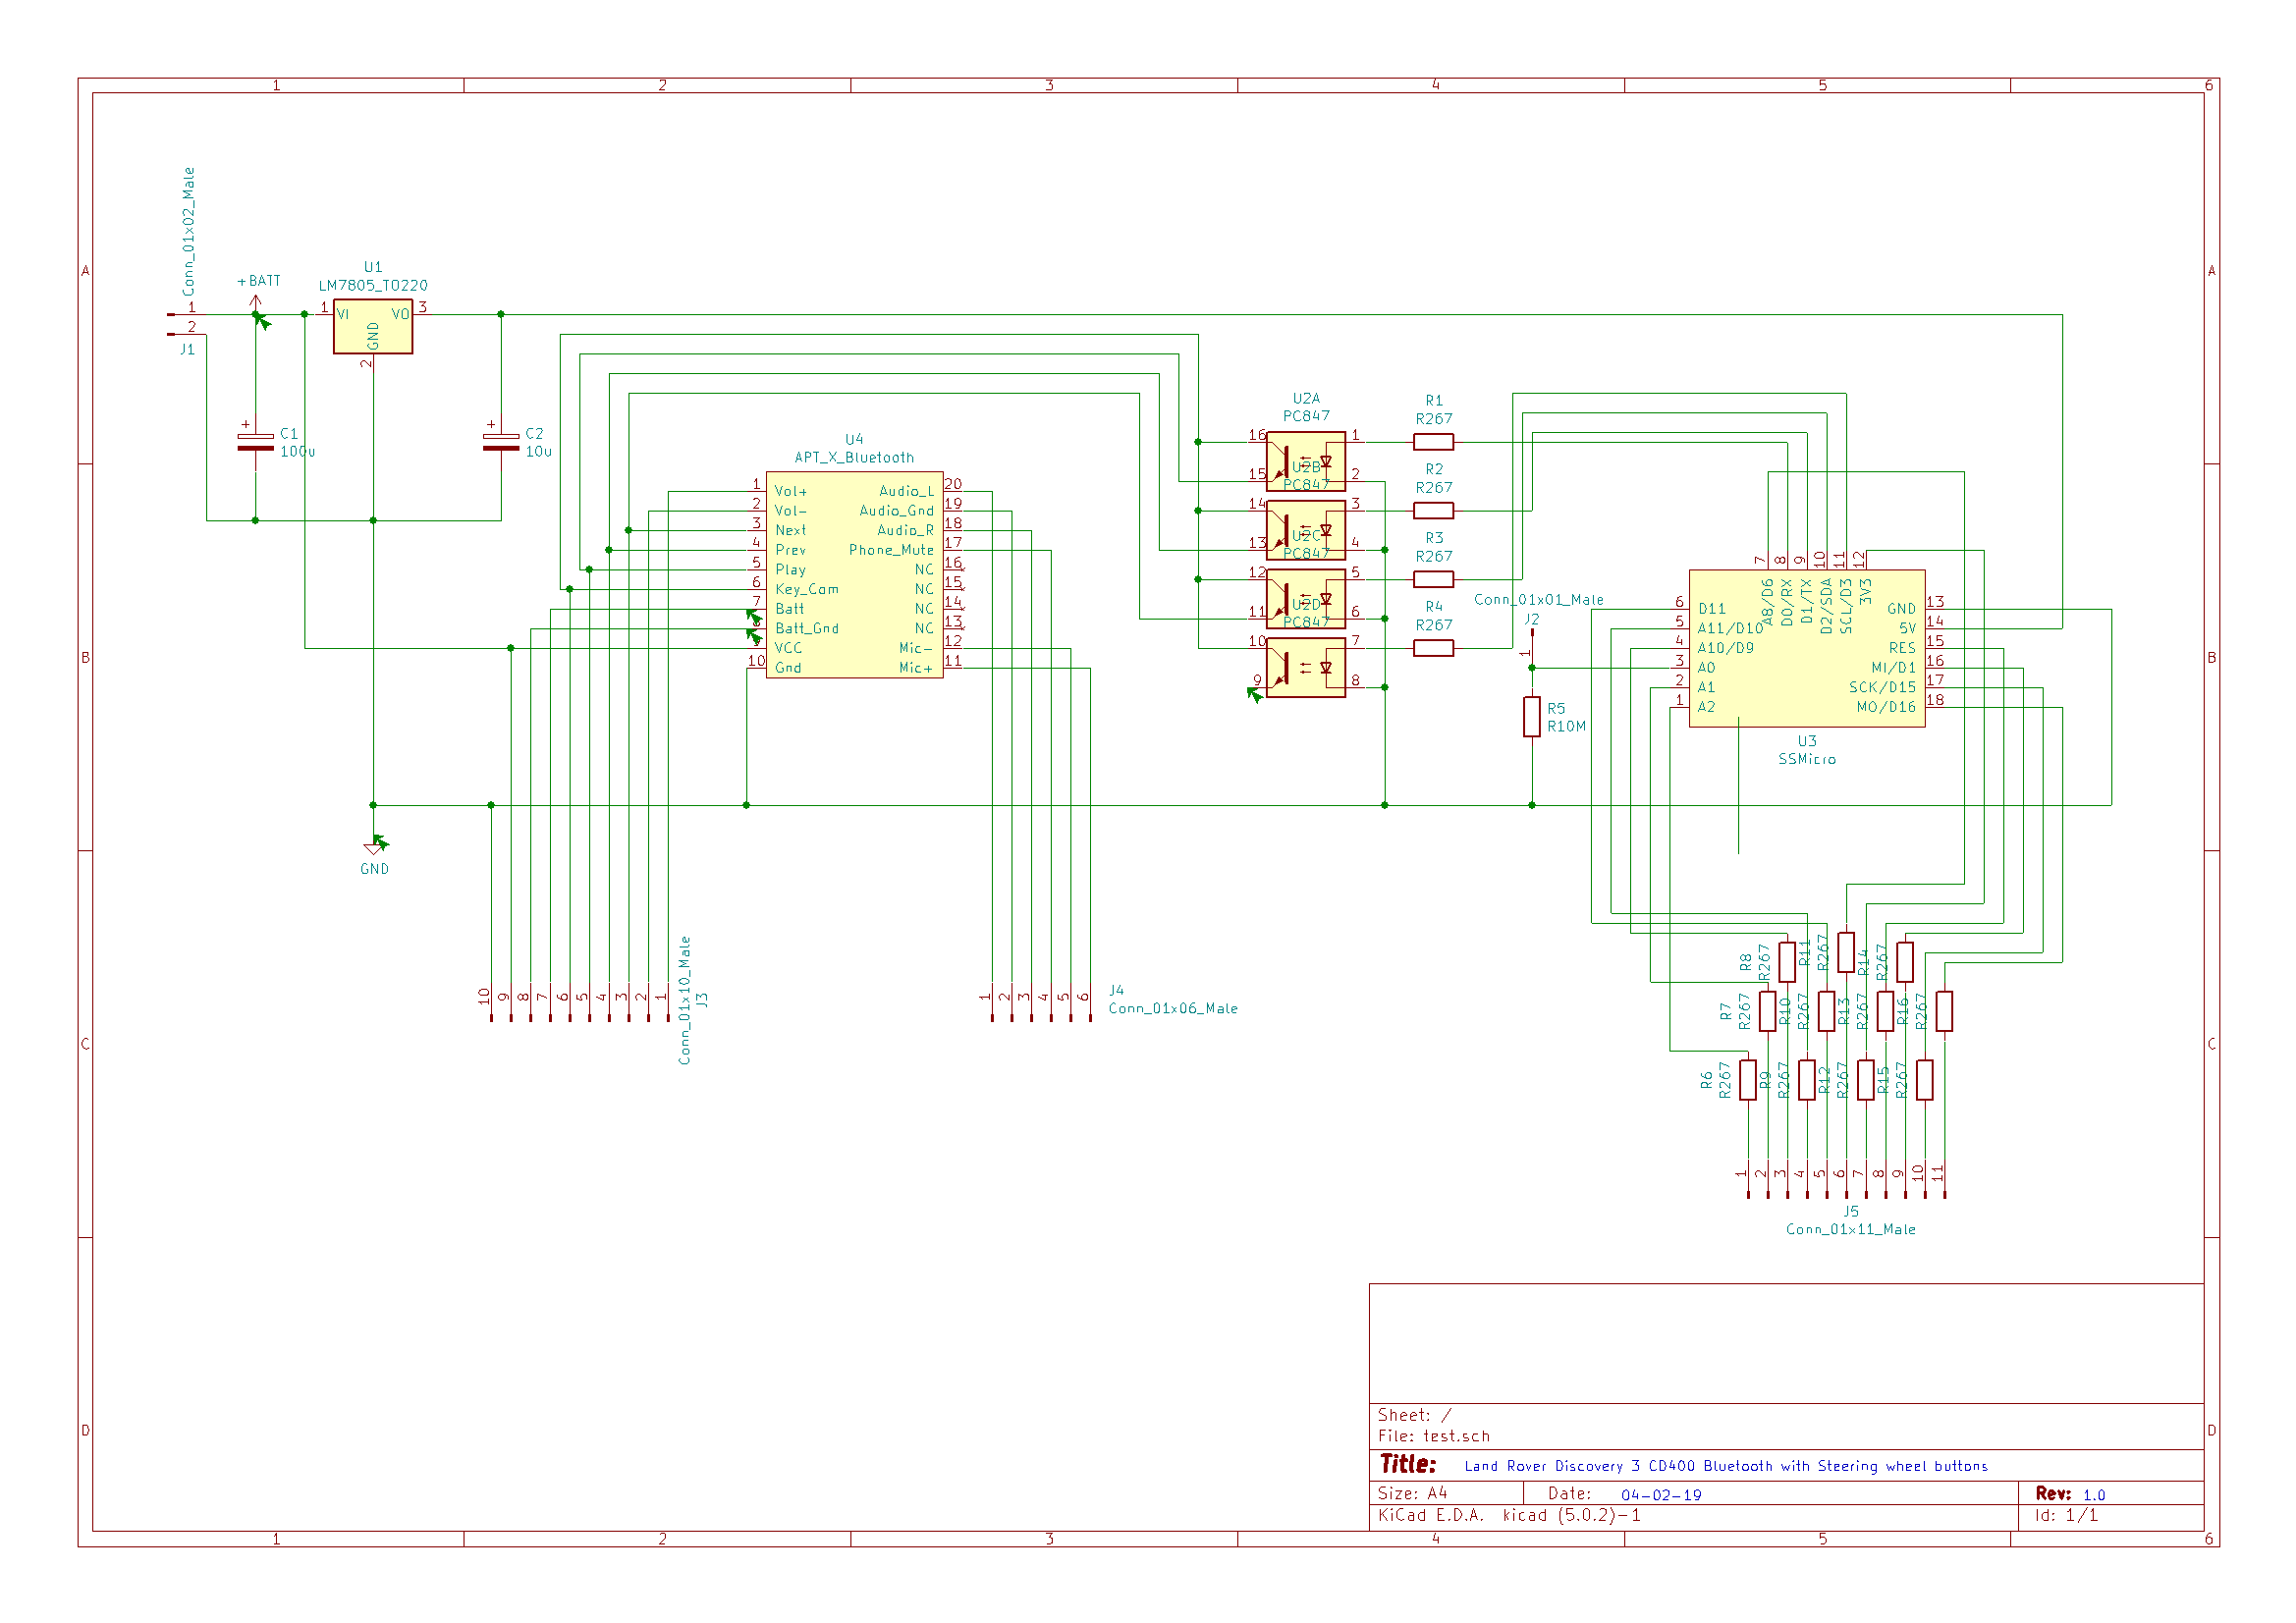Screen dimensions: 2296x1623
Task: Click the SCK/D15 pin label on U3
Action: point(1883,688)
